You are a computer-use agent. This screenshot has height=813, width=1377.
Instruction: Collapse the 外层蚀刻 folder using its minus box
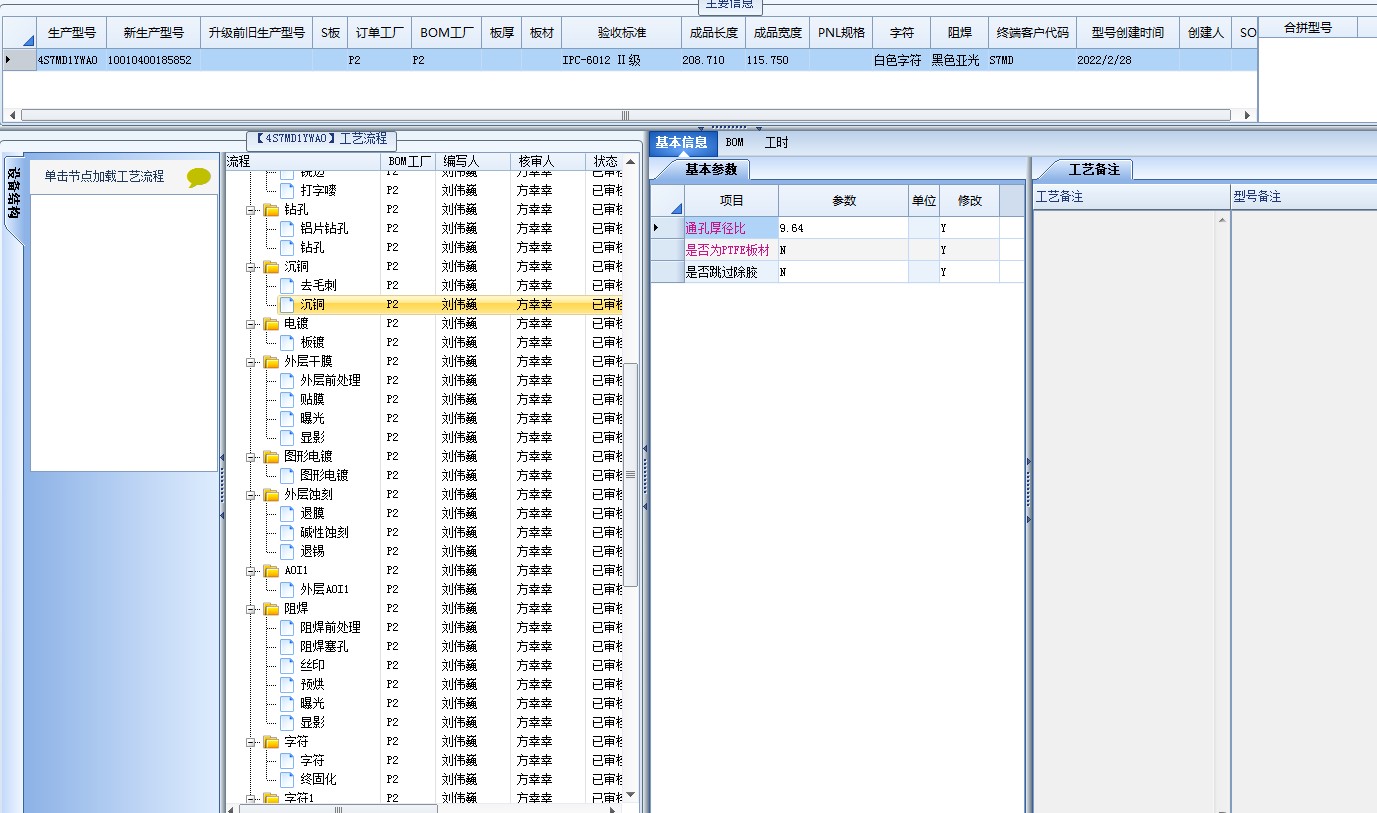(251, 496)
